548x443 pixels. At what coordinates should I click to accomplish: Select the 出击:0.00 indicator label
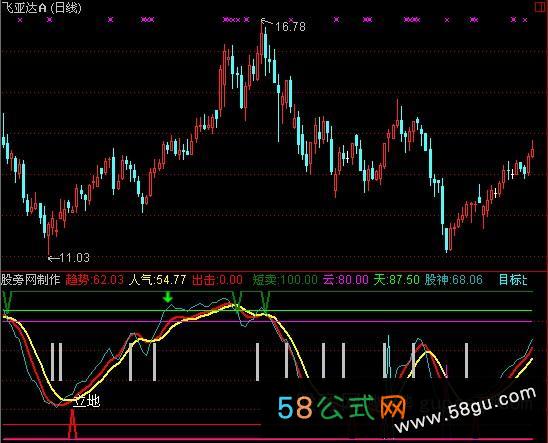point(217,280)
